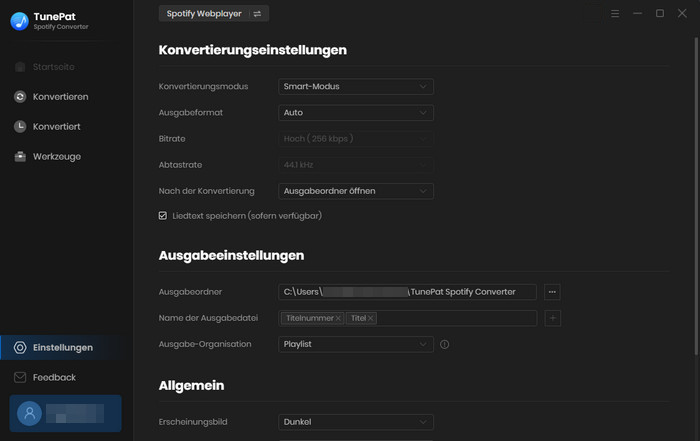Open the Abtastrate 44.1 kHz dropdown

click(x=356, y=165)
